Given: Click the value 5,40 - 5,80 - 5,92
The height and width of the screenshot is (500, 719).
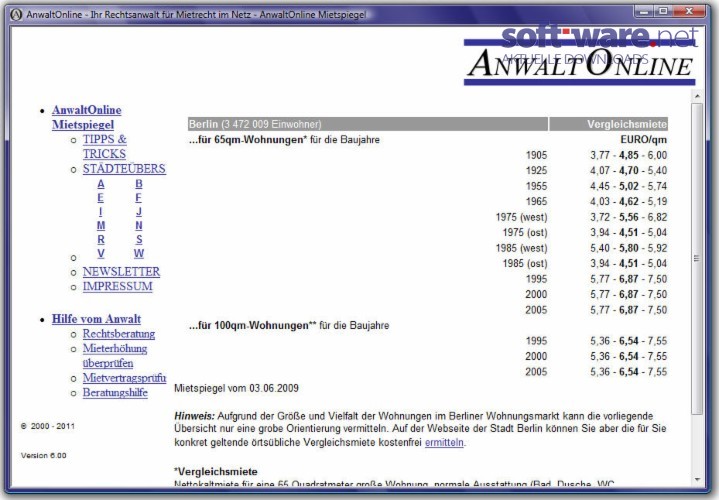Looking at the screenshot, I should [629, 248].
